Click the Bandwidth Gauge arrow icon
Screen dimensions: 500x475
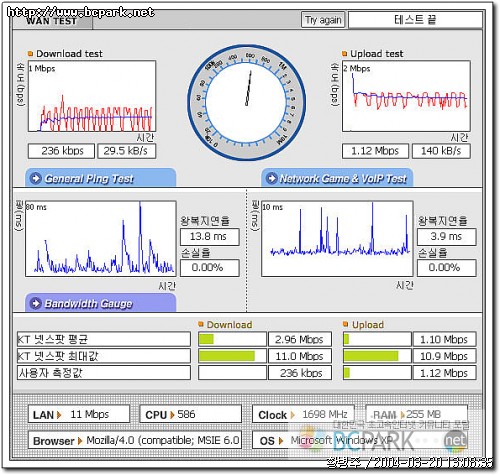pyautogui.click(x=35, y=303)
